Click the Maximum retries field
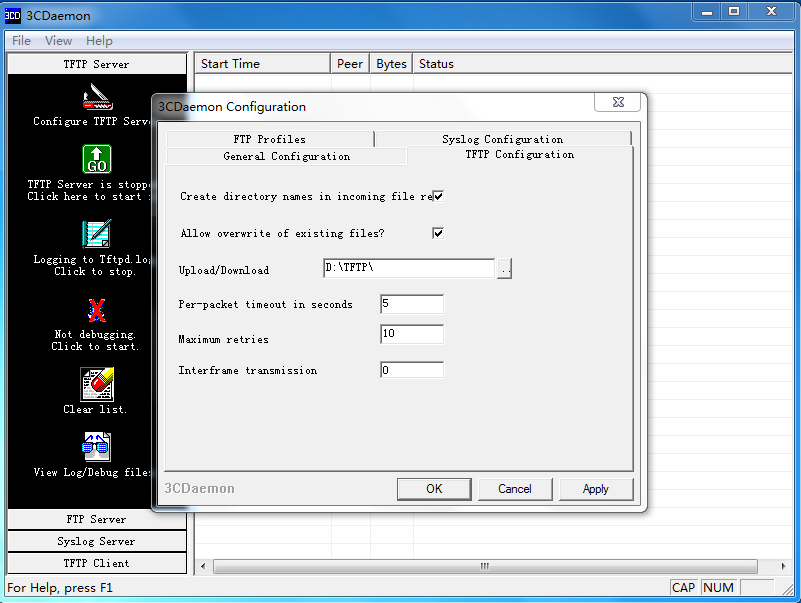The image size is (801, 603). [x=412, y=334]
